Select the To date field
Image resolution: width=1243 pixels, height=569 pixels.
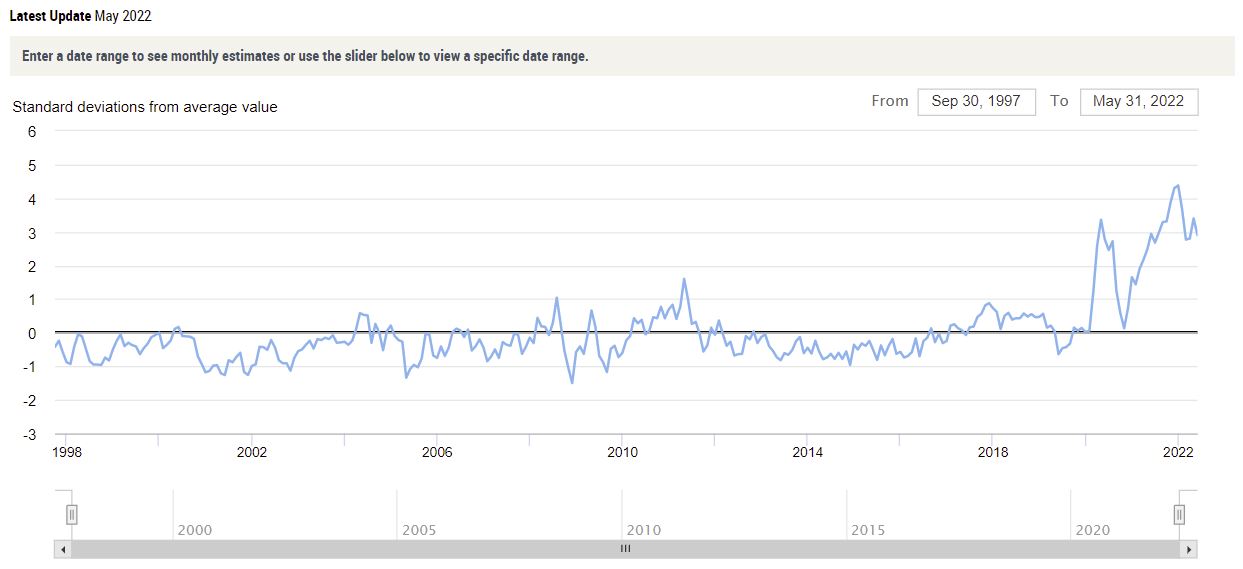pos(1138,101)
